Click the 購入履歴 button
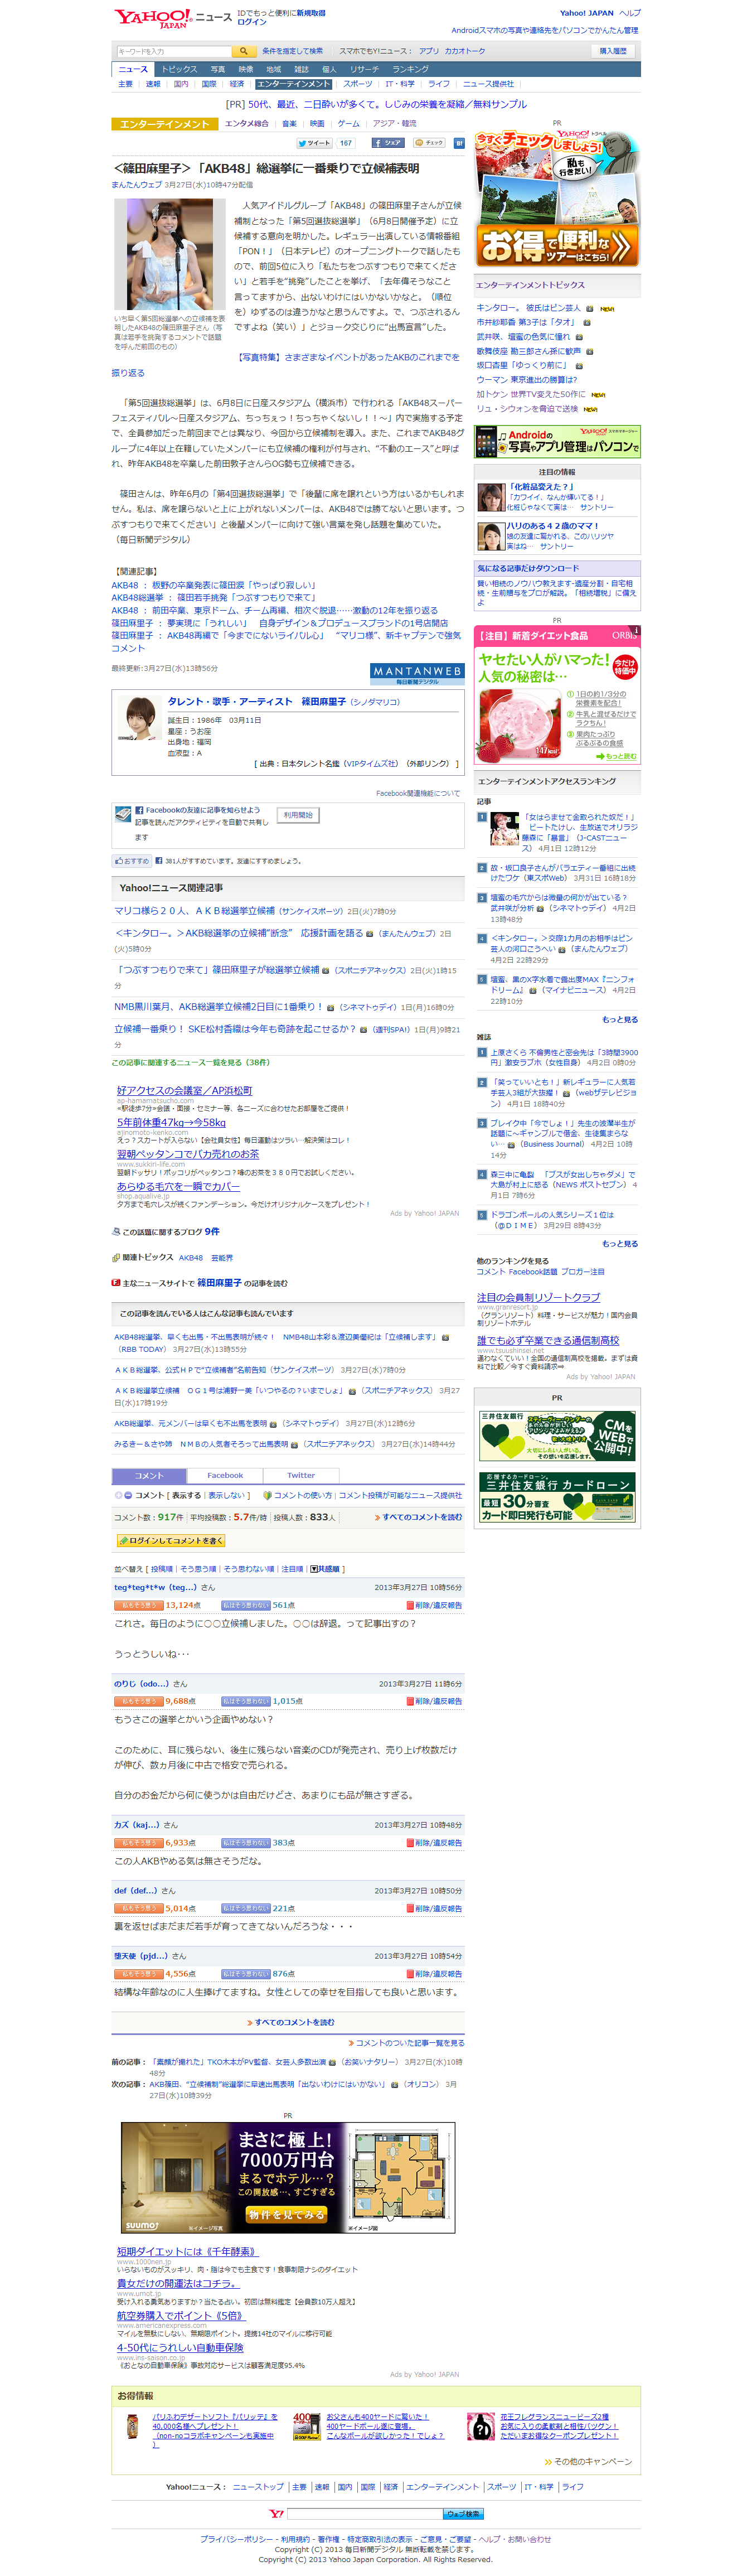Viewport: 752px width, 2576px height. [x=613, y=51]
